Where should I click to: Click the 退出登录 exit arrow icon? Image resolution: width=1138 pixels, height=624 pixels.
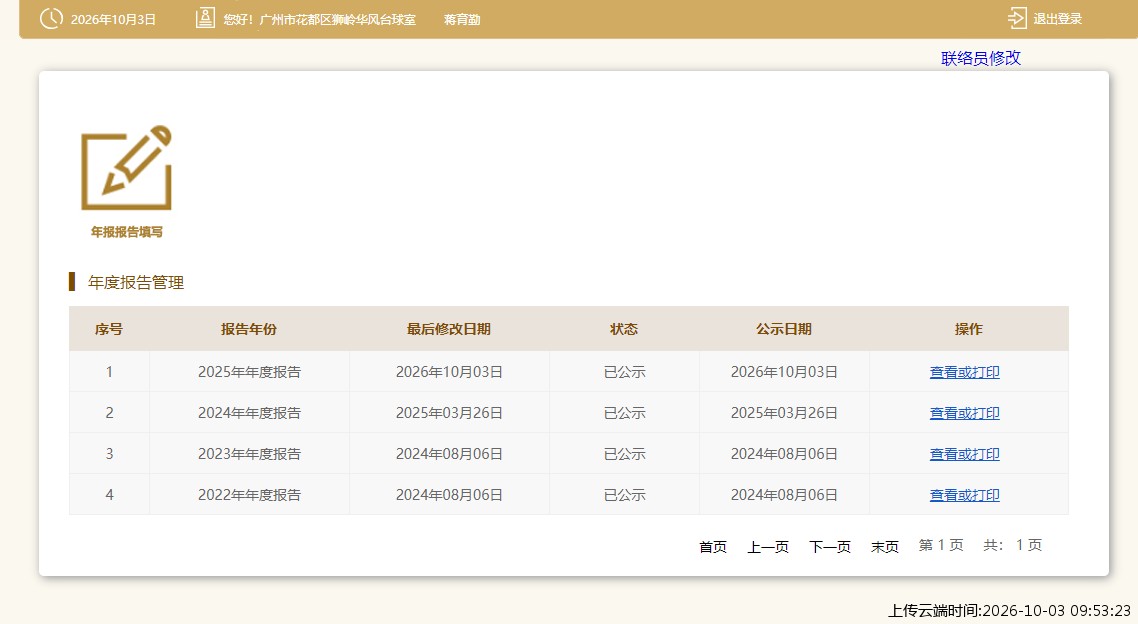(x=1018, y=19)
